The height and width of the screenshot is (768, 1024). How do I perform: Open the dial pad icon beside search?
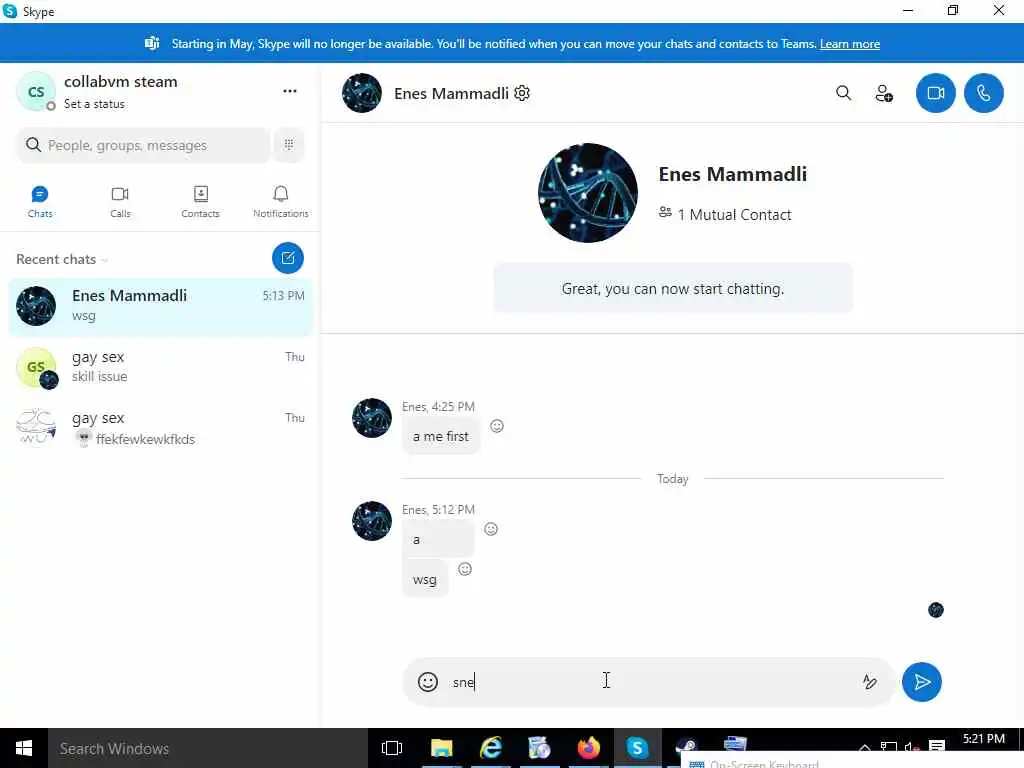click(x=289, y=144)
